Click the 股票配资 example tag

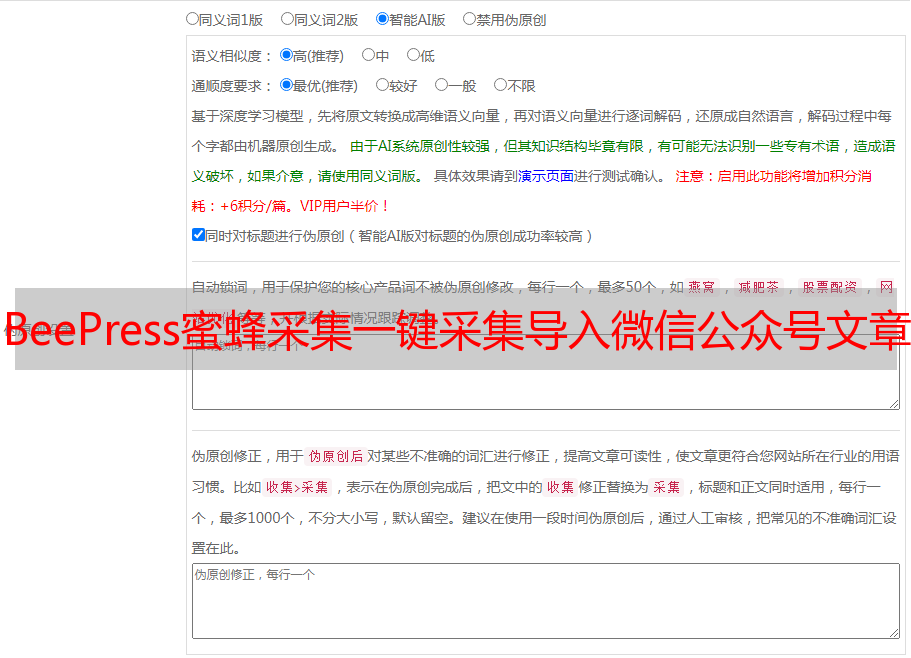coord(830,287)
